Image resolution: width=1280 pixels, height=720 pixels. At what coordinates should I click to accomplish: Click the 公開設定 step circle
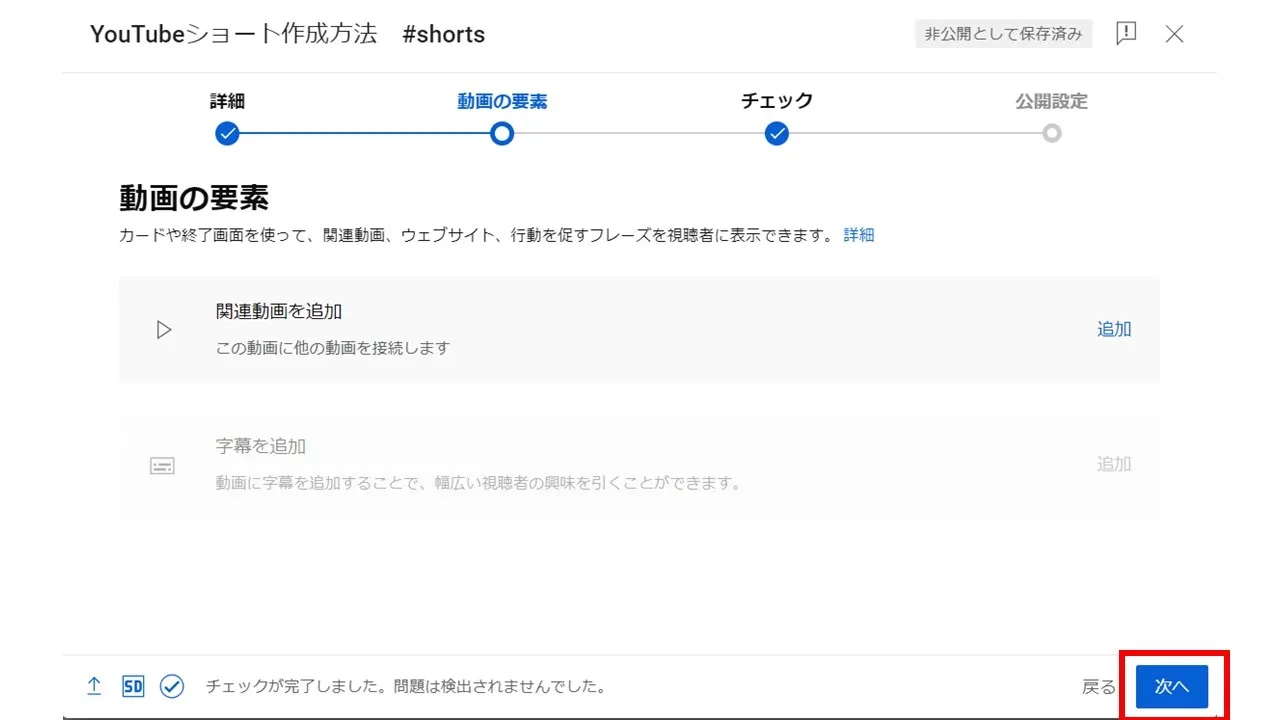point(1051,133)
